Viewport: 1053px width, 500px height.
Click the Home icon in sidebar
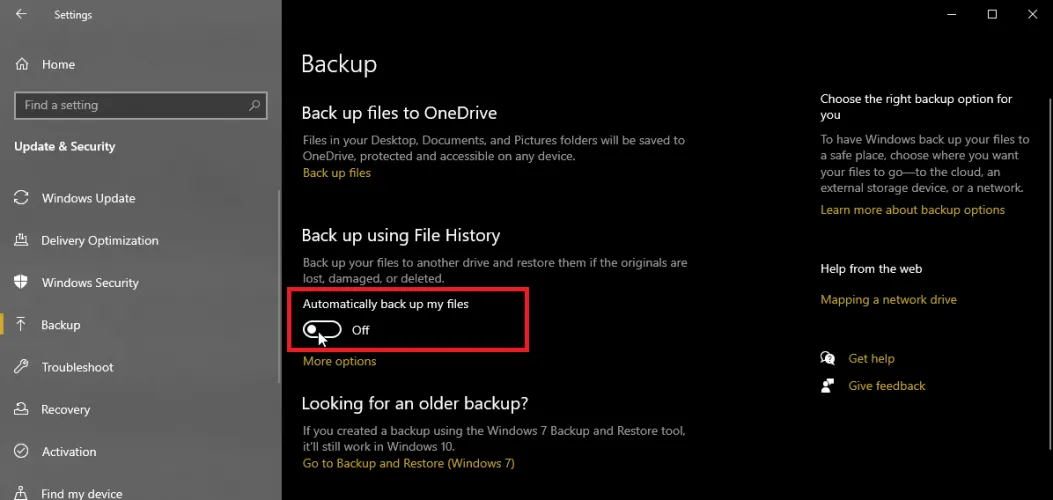[23, 64]
